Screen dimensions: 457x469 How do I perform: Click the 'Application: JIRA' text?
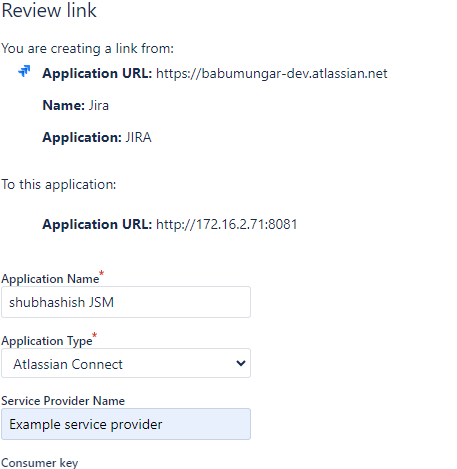click(x=97, y=137)
